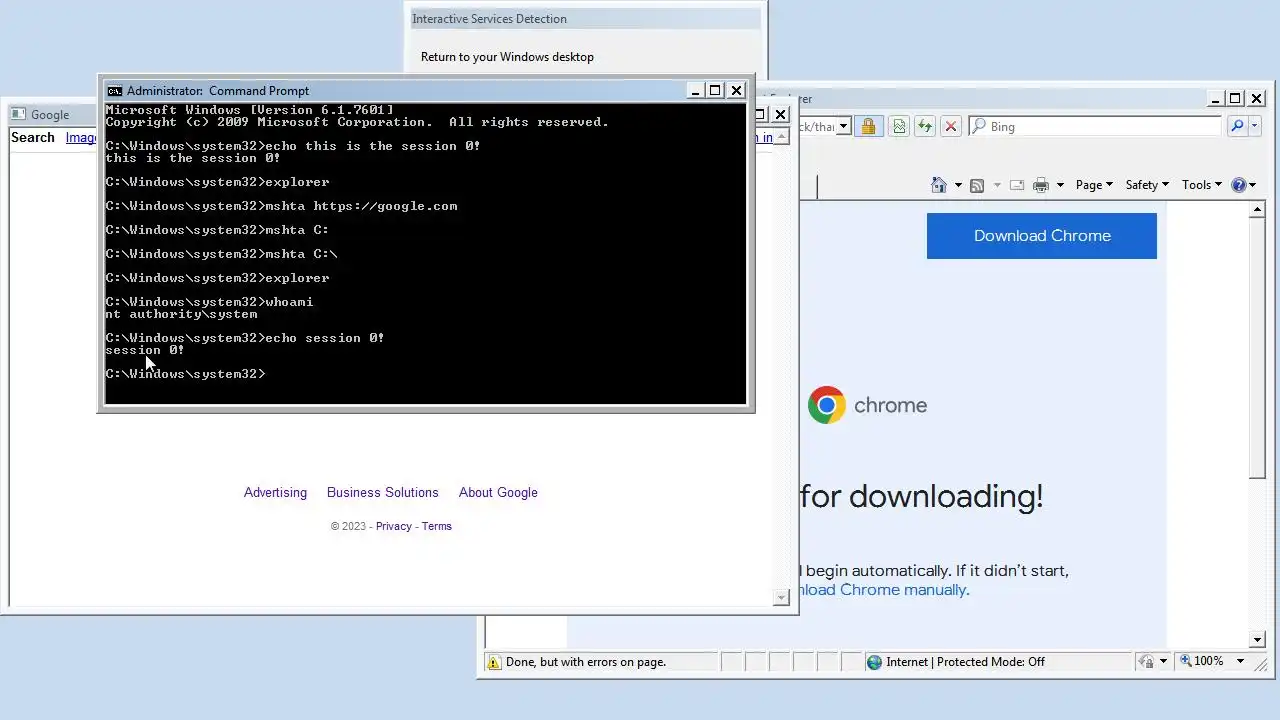The width and height of the screenshot is (1280, 720).
Task: Open the Safety menu
Action: 1147,185
